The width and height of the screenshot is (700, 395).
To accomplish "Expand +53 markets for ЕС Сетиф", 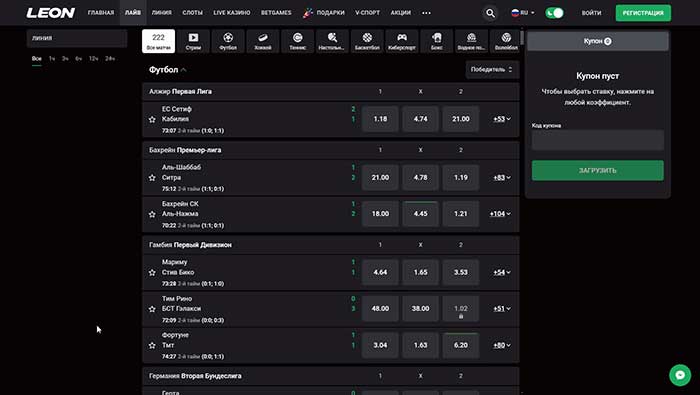I will click(x=502, y=119).
